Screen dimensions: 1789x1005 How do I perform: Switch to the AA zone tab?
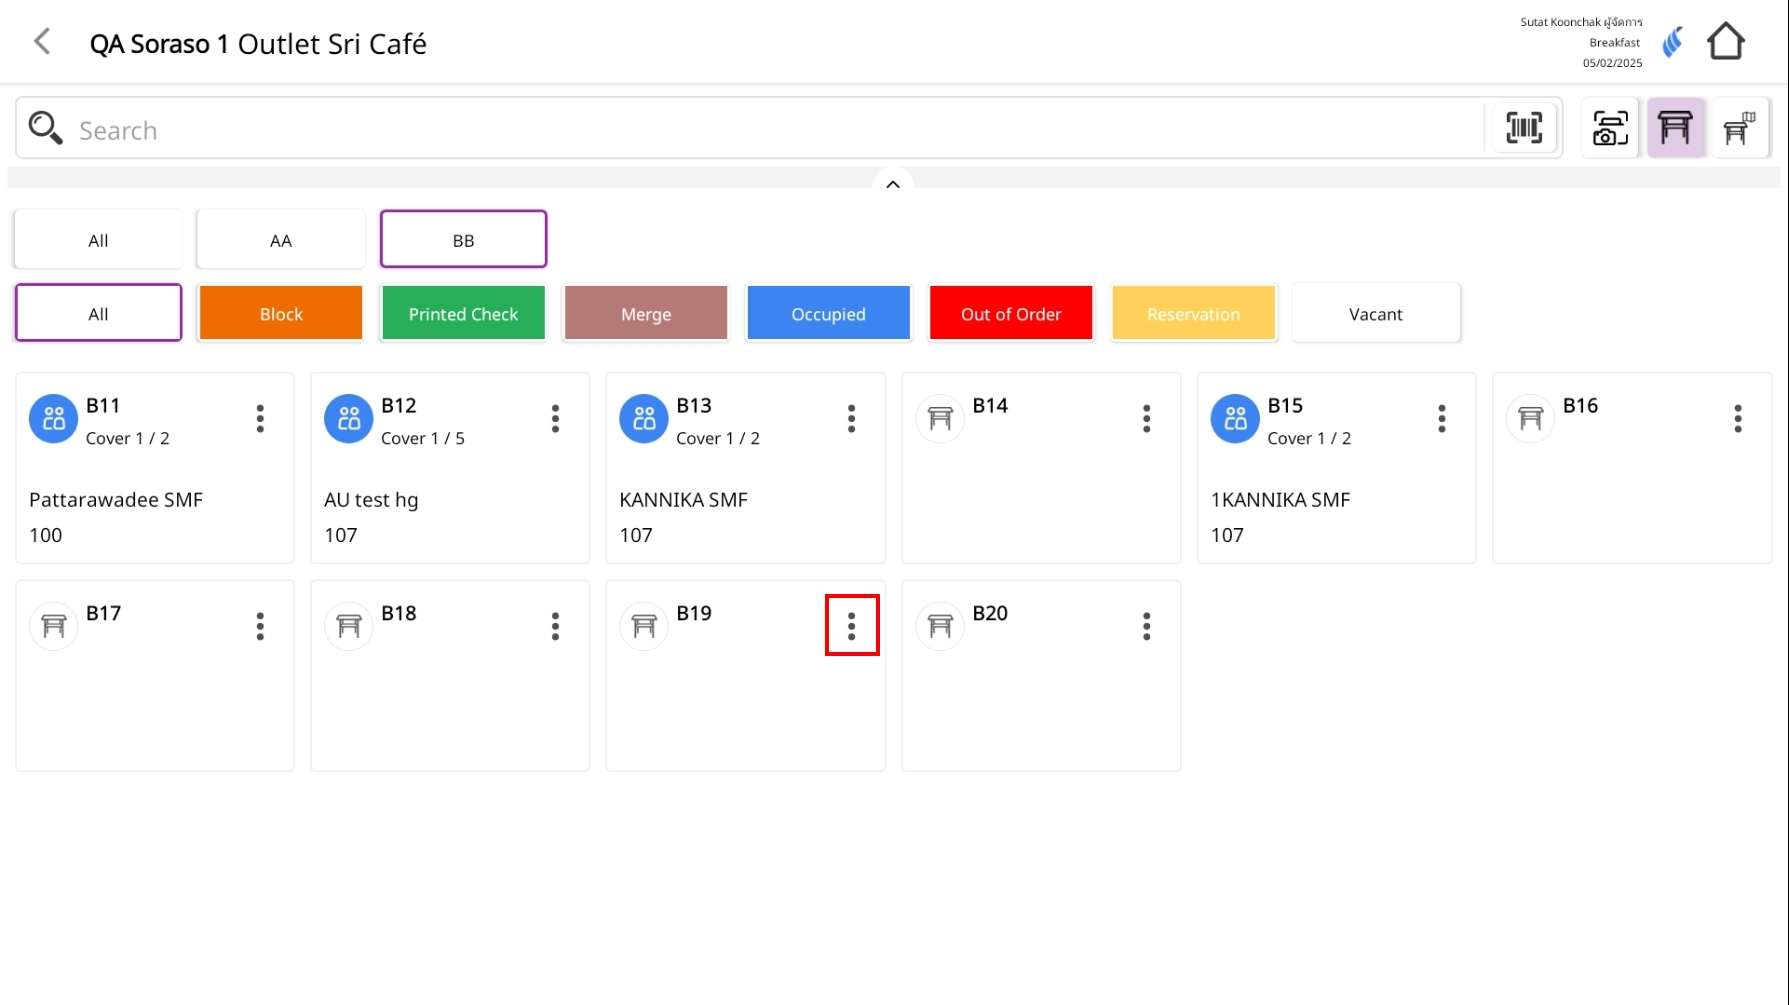(x=281, y=240)
